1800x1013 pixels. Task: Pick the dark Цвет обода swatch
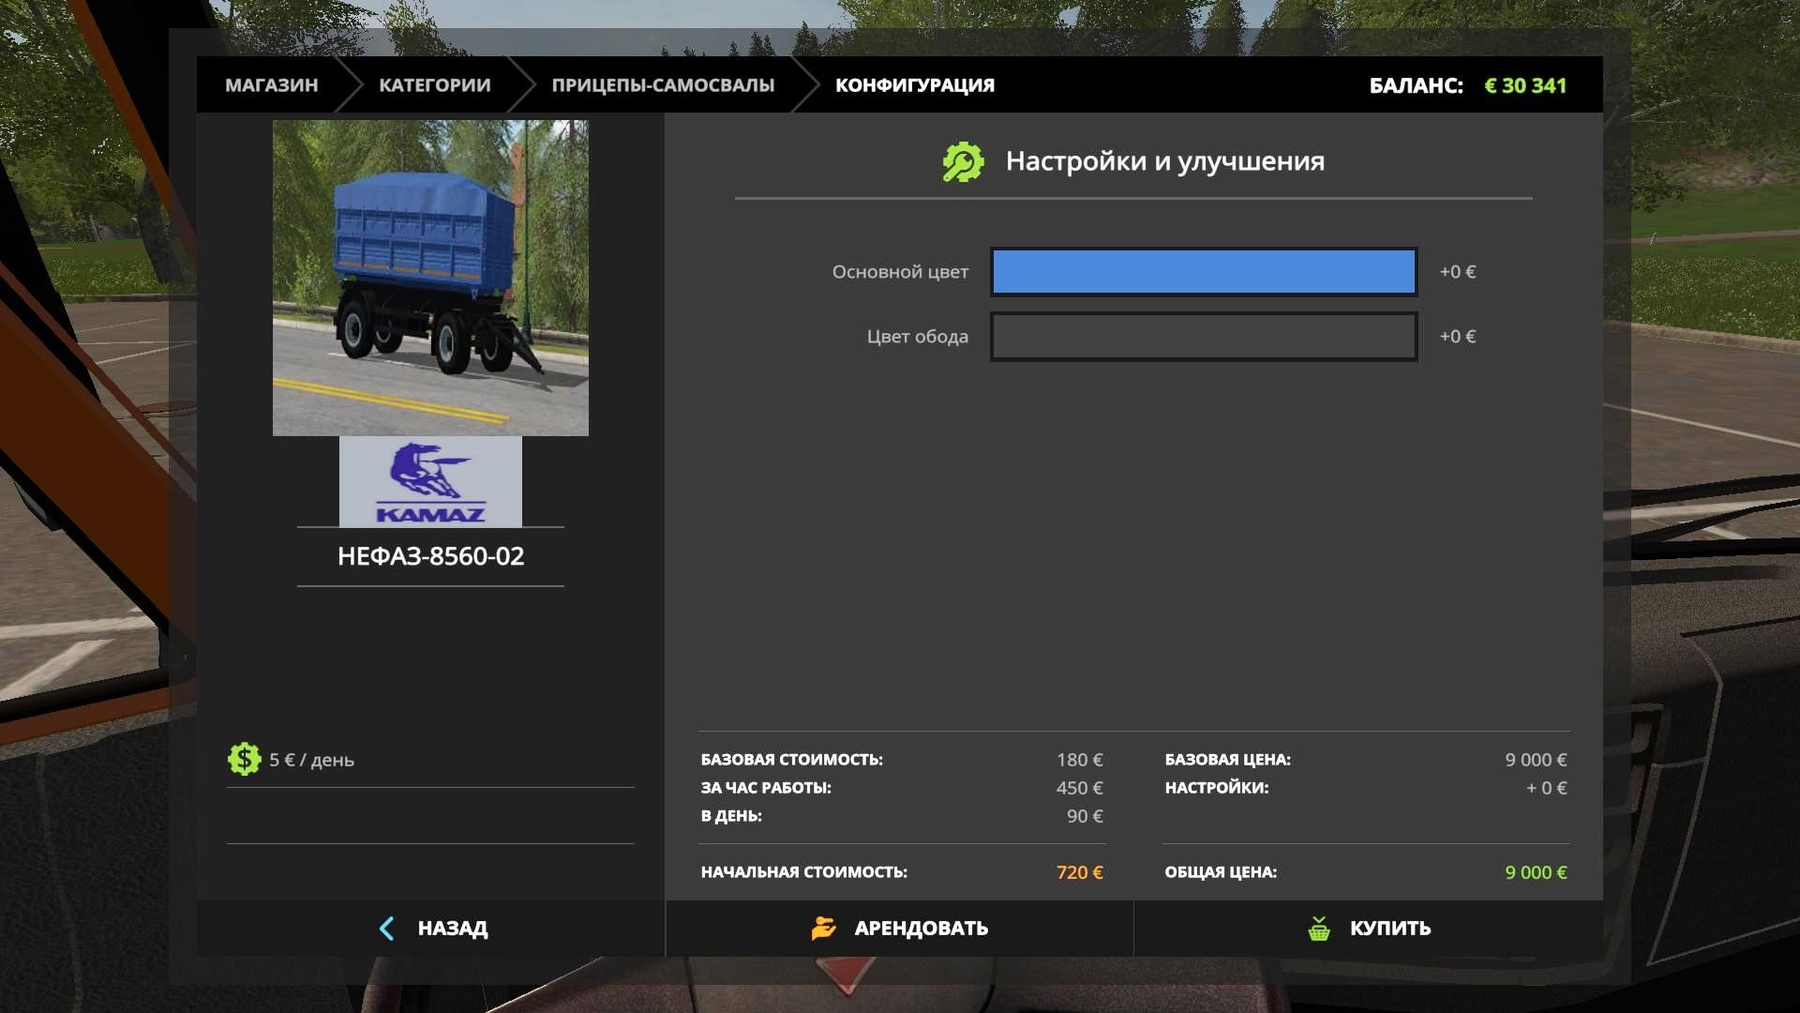(x=1203, y=337)
